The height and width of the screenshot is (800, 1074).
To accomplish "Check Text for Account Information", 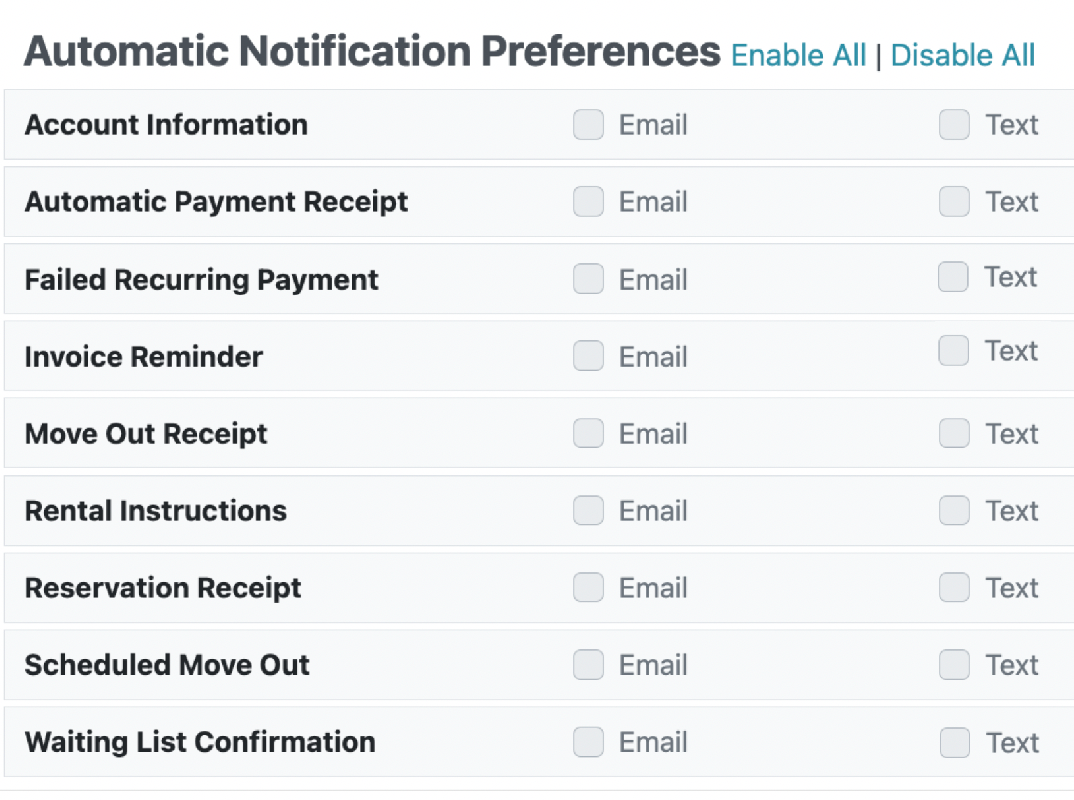I will click(x=954, y=125).
